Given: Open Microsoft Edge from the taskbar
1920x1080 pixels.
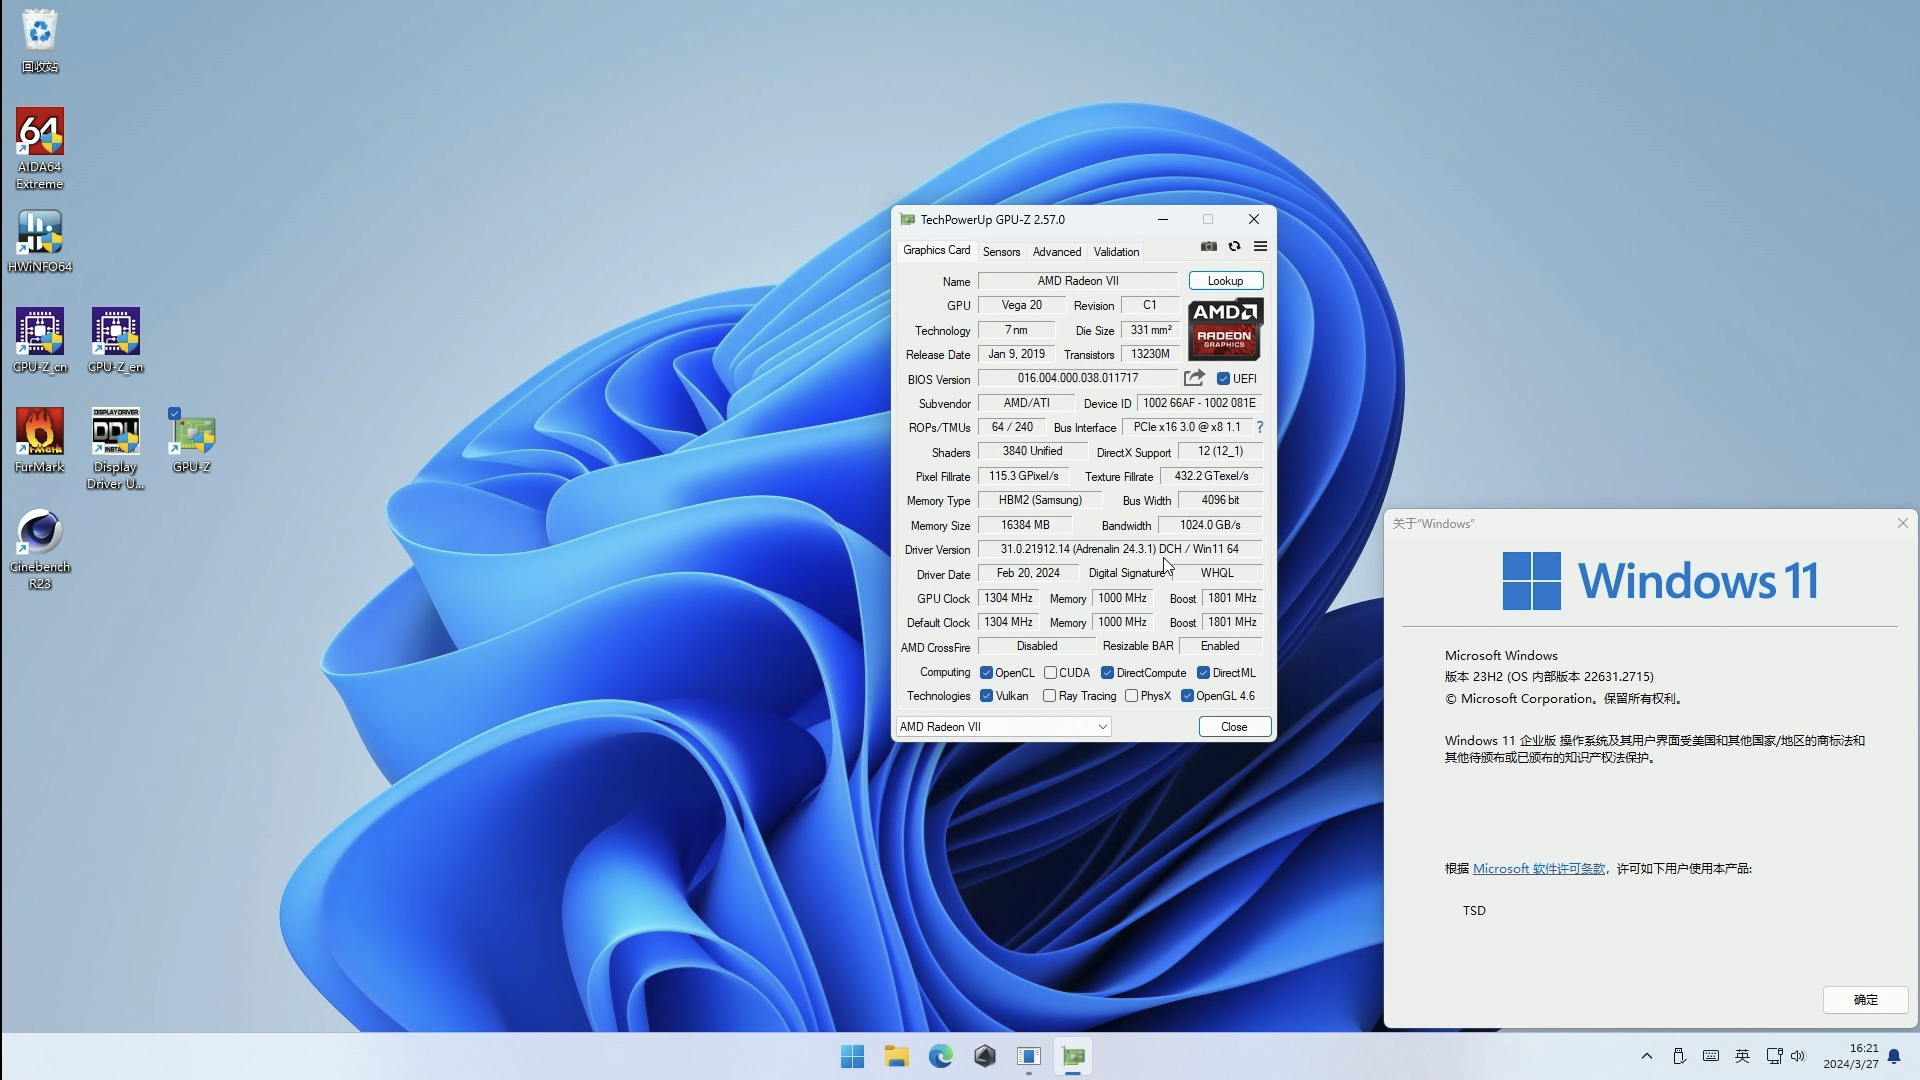Looking at the screenshot, I should 941,1056.
